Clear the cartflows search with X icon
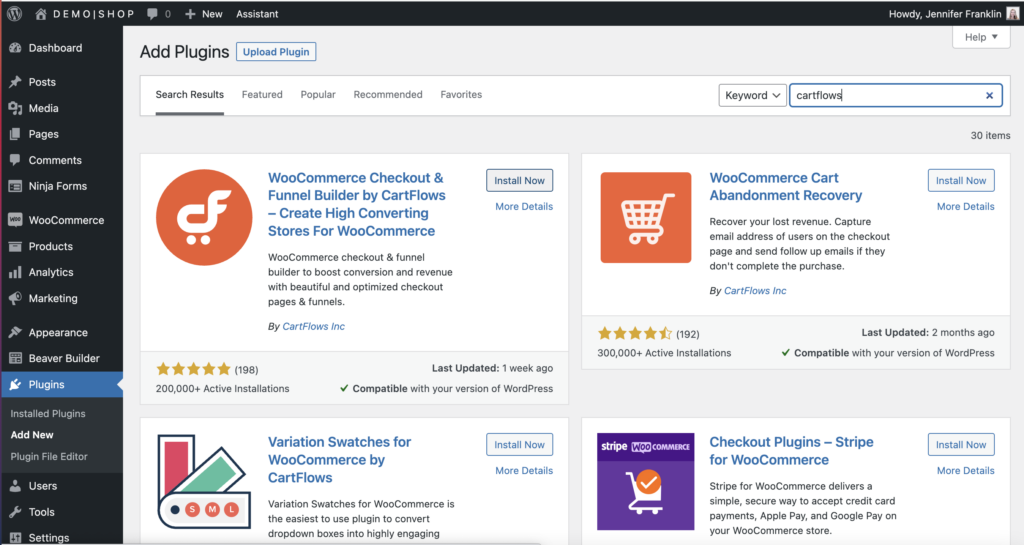The image size is (1024, 545). (989, 95)
